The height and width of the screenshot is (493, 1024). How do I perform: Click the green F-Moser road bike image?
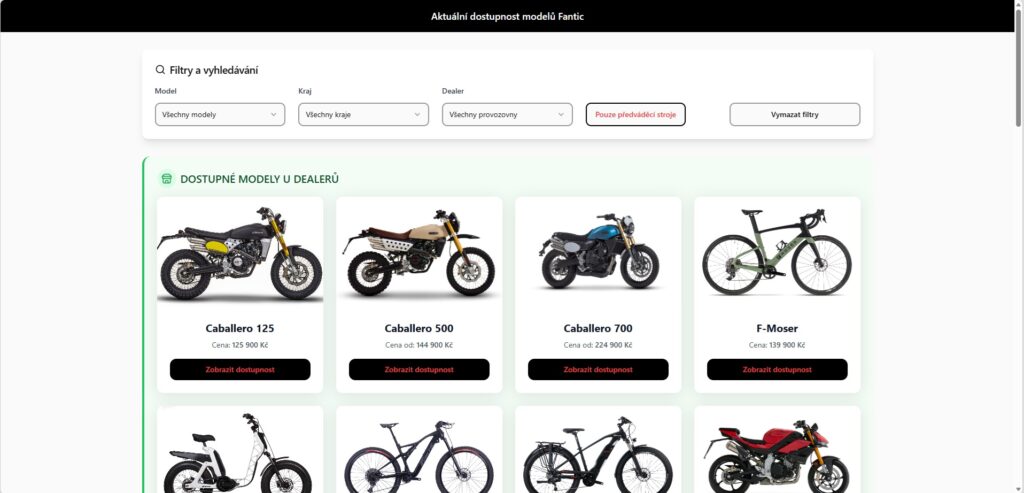click(x=777, y=251)
